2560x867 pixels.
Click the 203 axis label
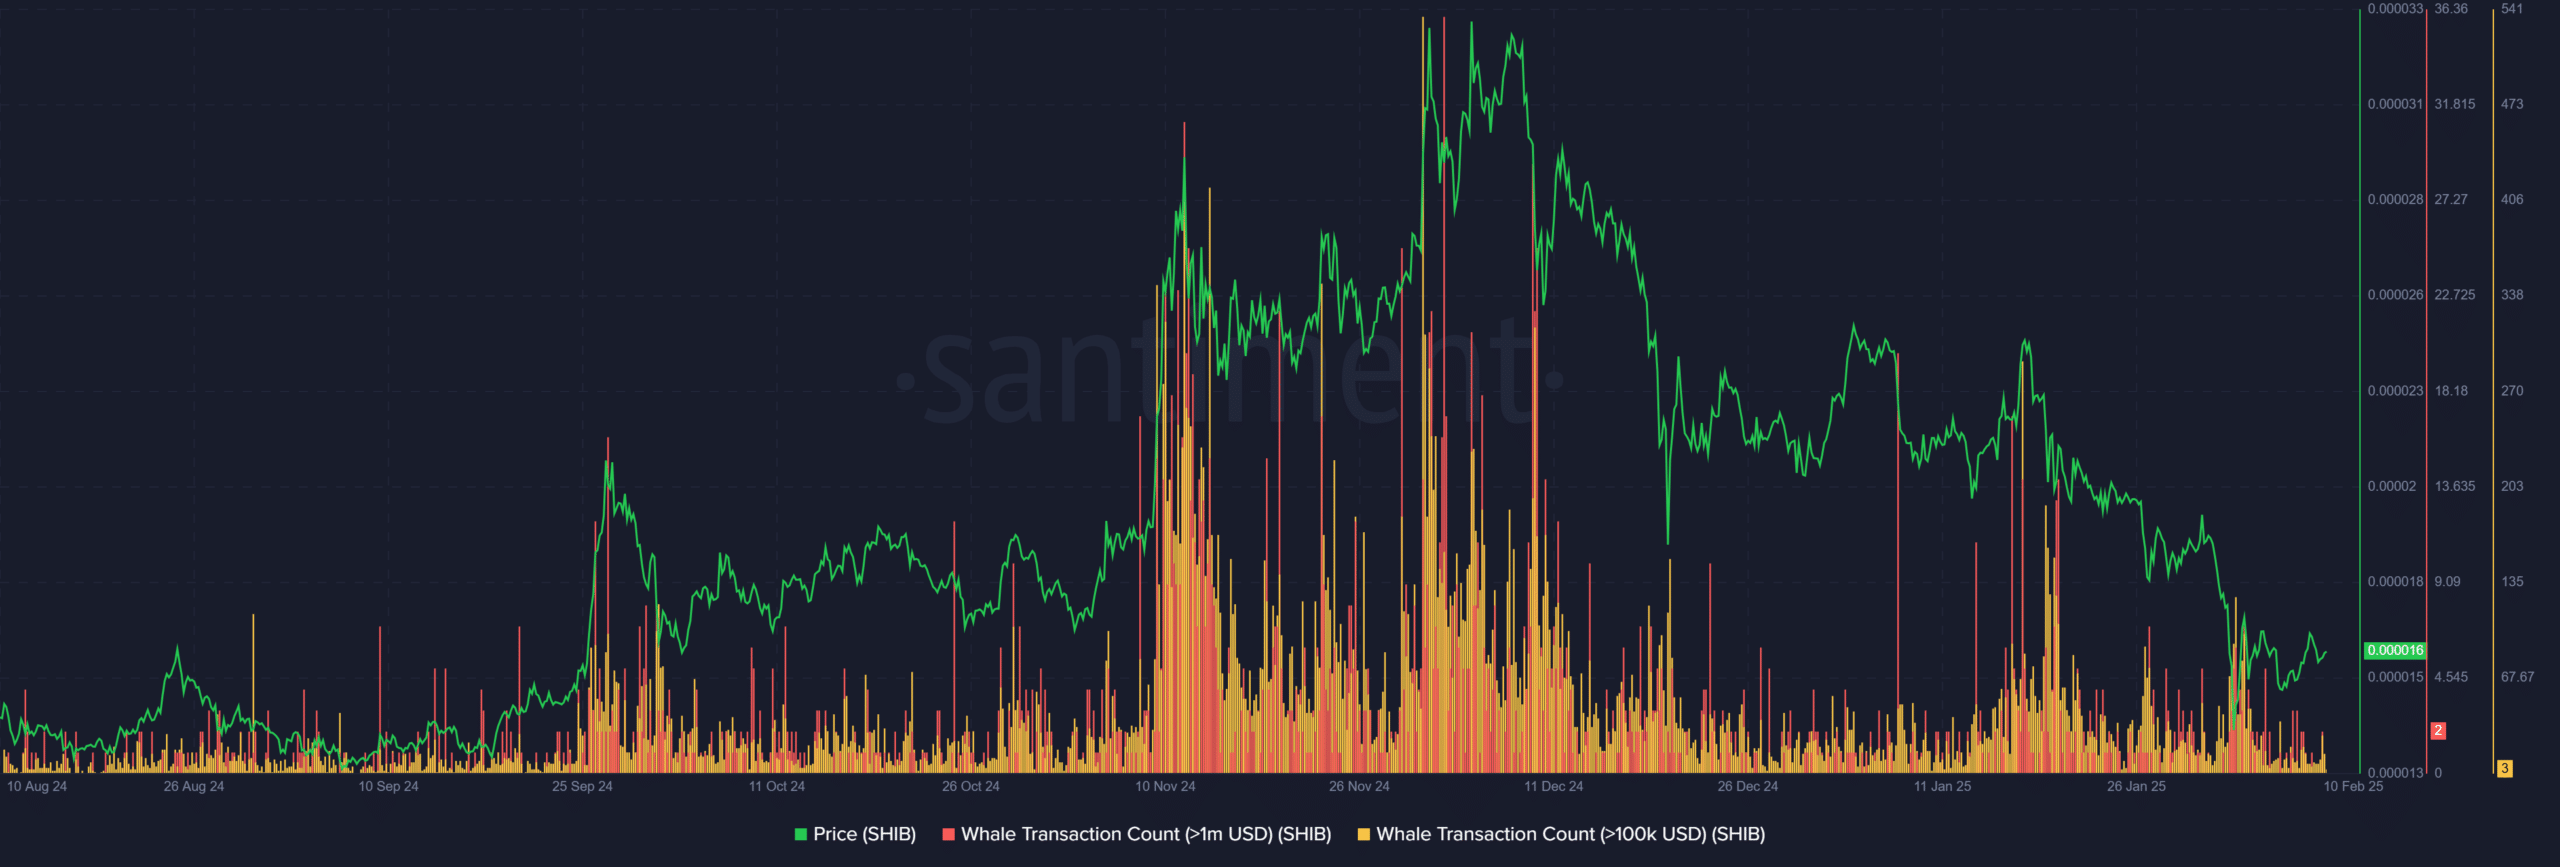point(2512,486)
